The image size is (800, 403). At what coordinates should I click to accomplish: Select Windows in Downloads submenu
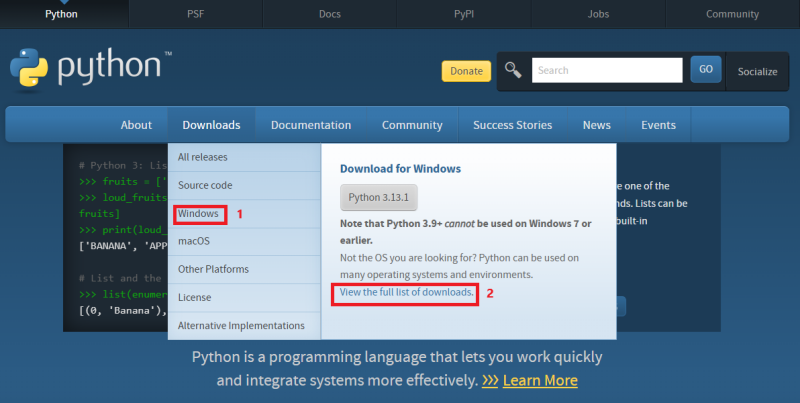click(x=244, y=214)
